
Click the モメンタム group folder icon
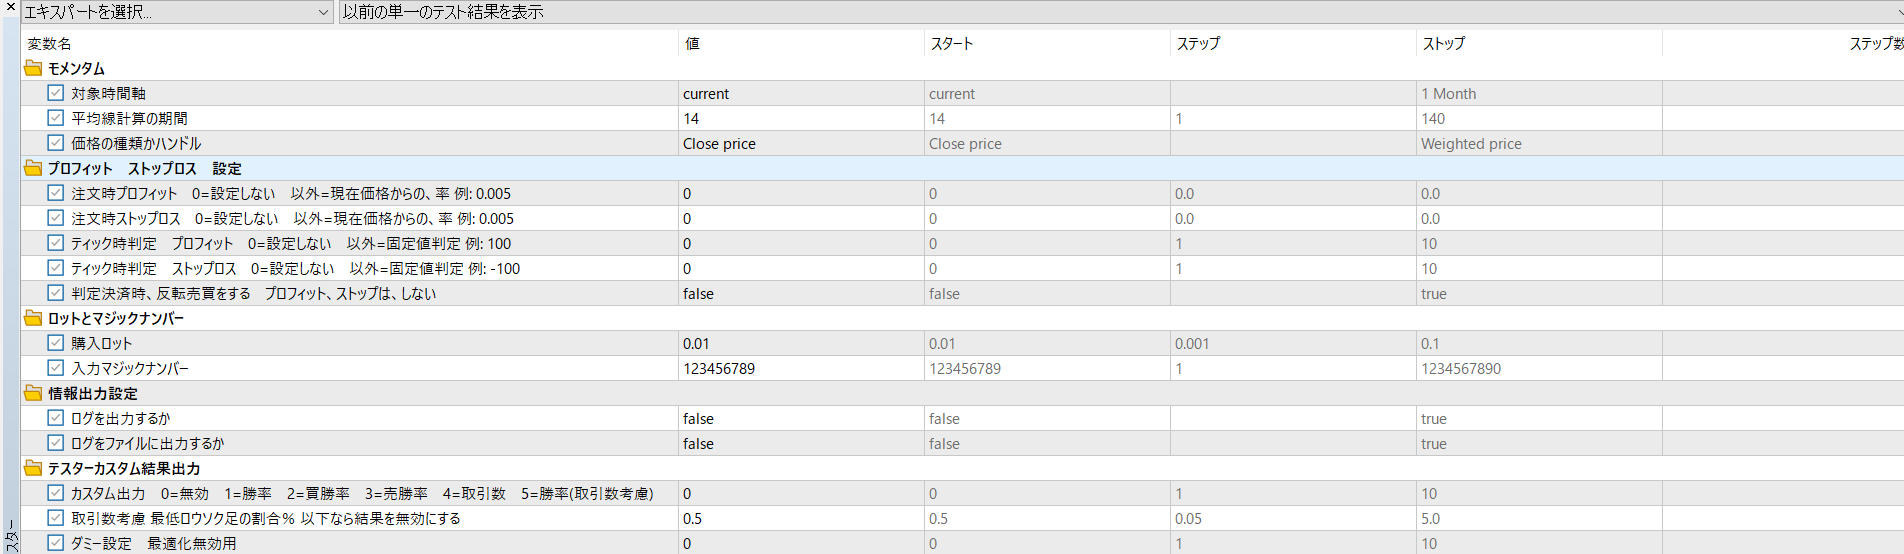(33, 68)
